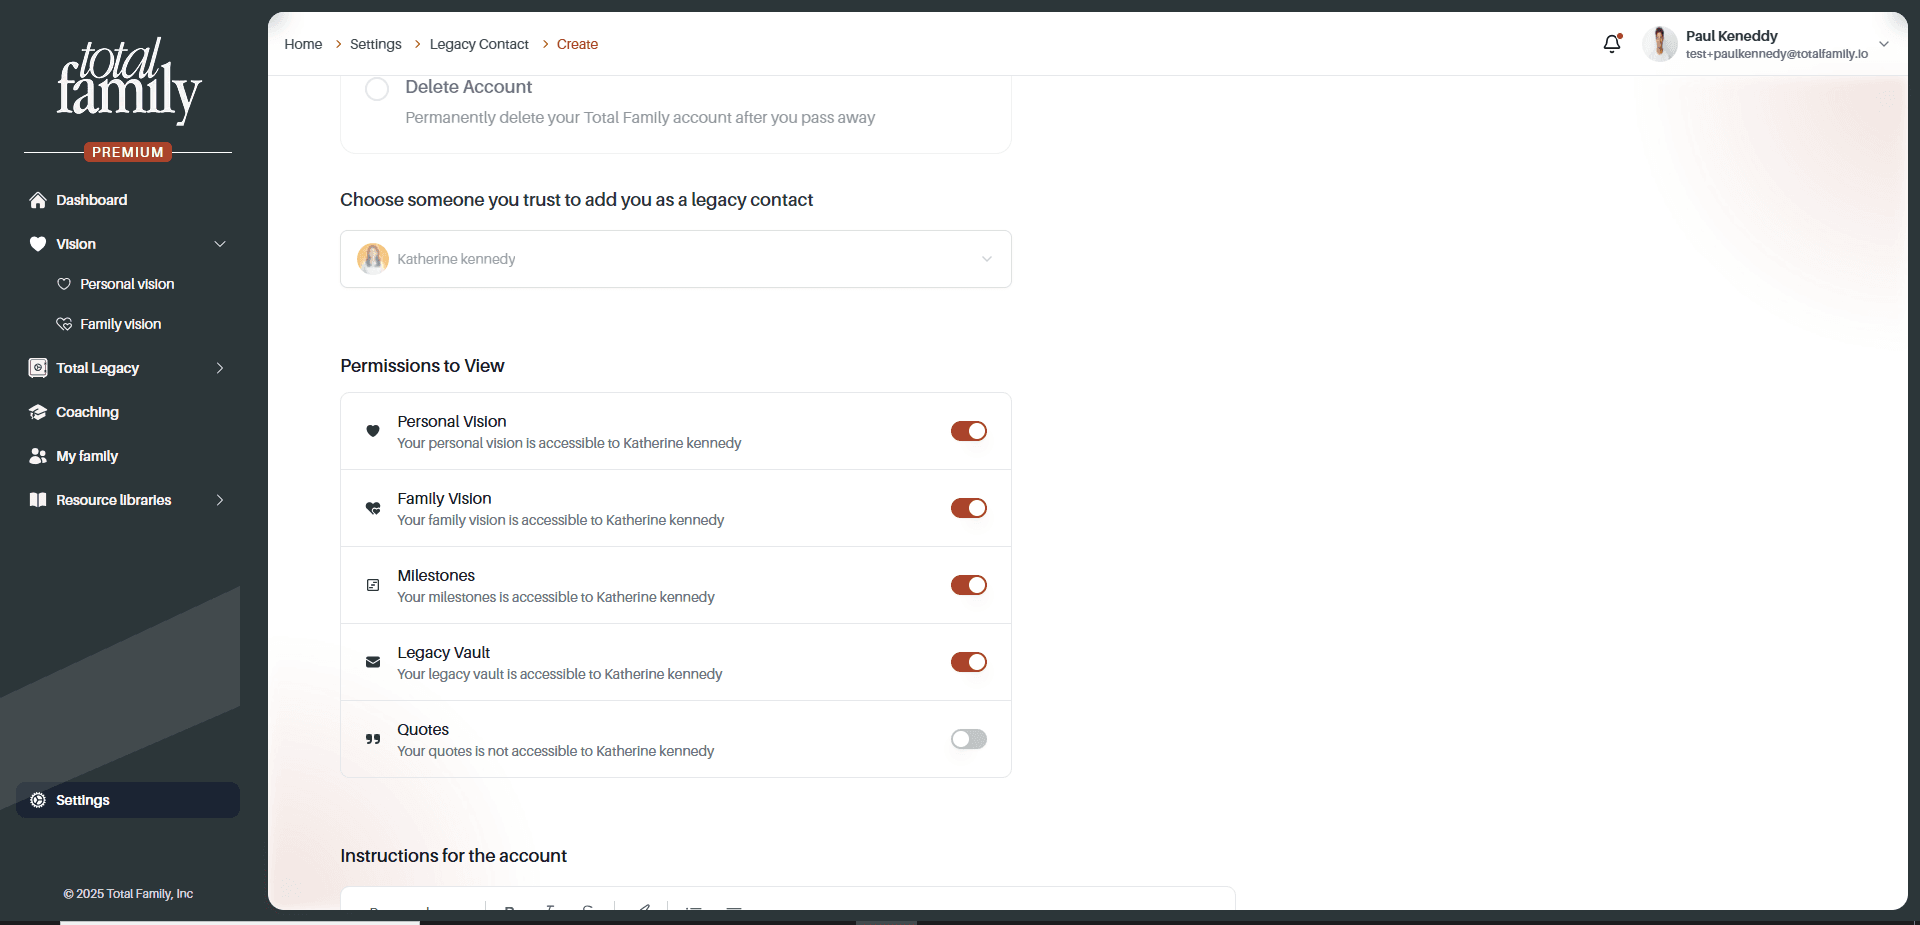
Task: Click 'Instructions for the account' heading
Action: click(x=453, y=856)
